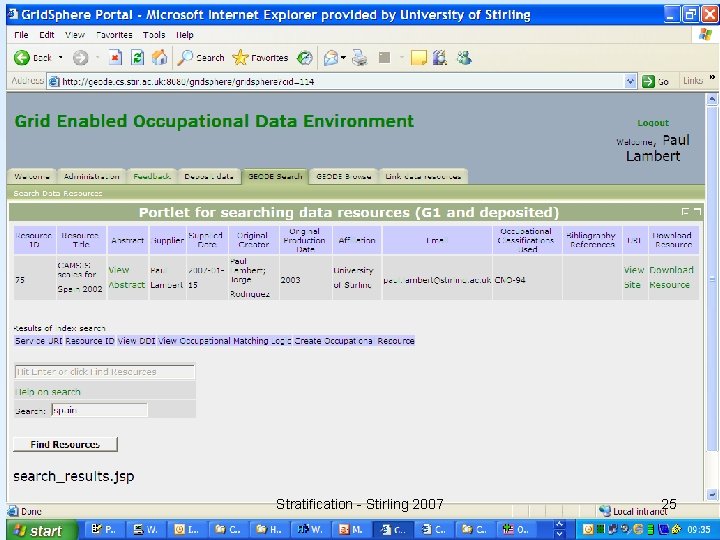Click the Stop loading icon in toolbar
The height and width of the screenshot is (540, 720).
coord(115,58)
